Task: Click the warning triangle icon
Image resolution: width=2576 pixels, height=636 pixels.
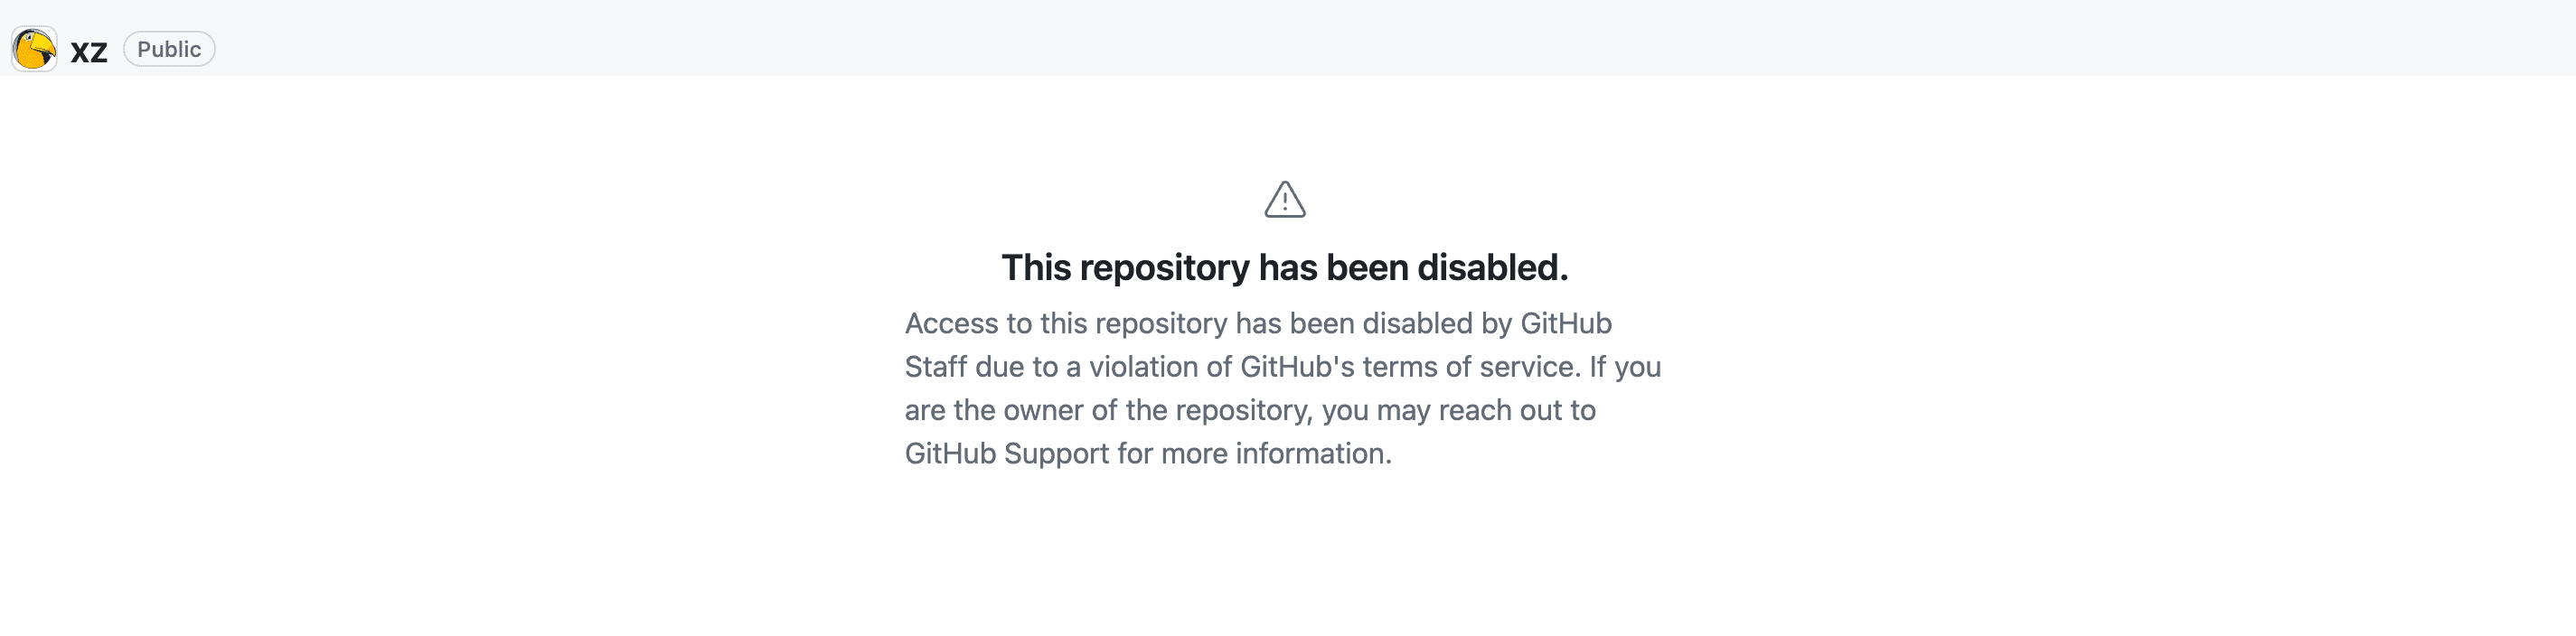Action: coord(1284,200)
